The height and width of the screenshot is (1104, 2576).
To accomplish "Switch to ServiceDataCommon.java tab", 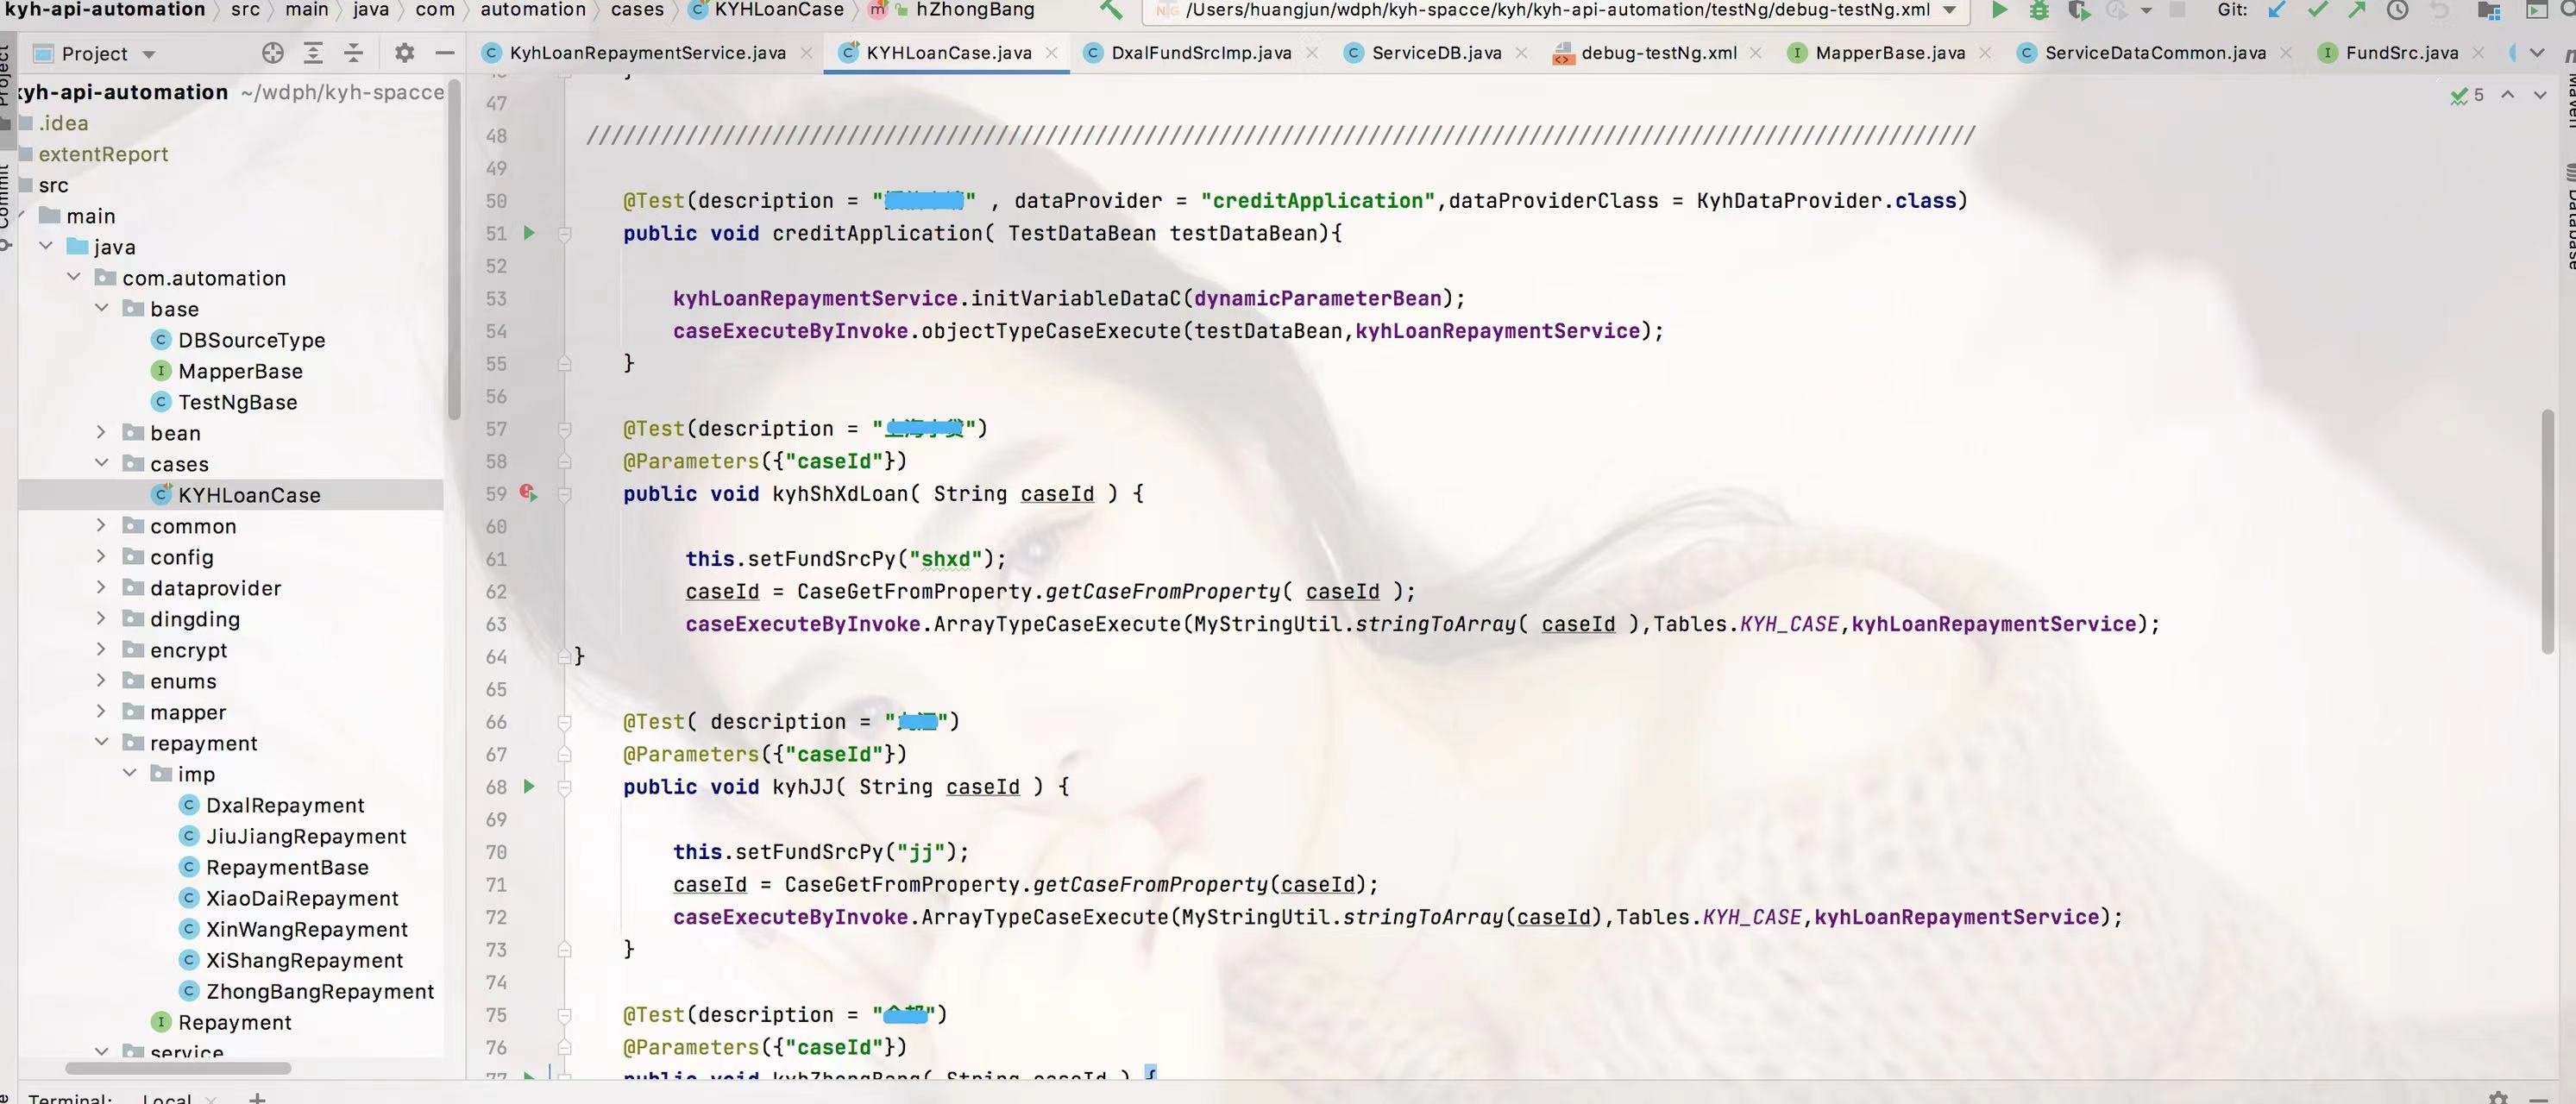I will pyautogui.click(x=2155, y=53).
